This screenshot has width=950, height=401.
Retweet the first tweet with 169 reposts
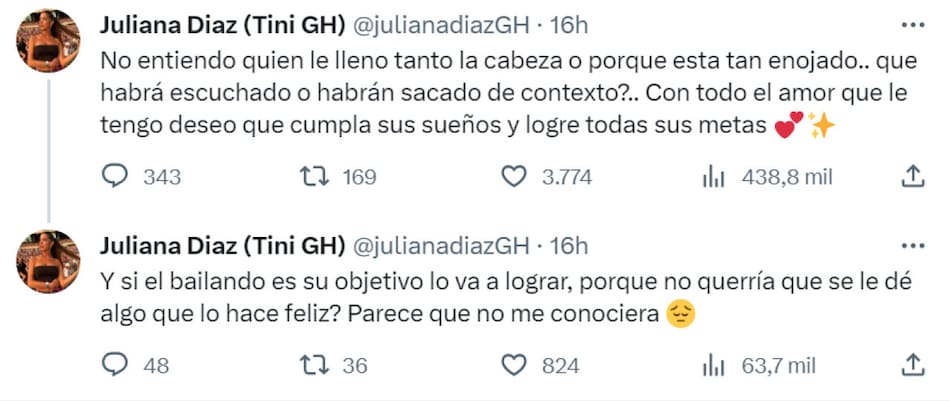(314, 177)
